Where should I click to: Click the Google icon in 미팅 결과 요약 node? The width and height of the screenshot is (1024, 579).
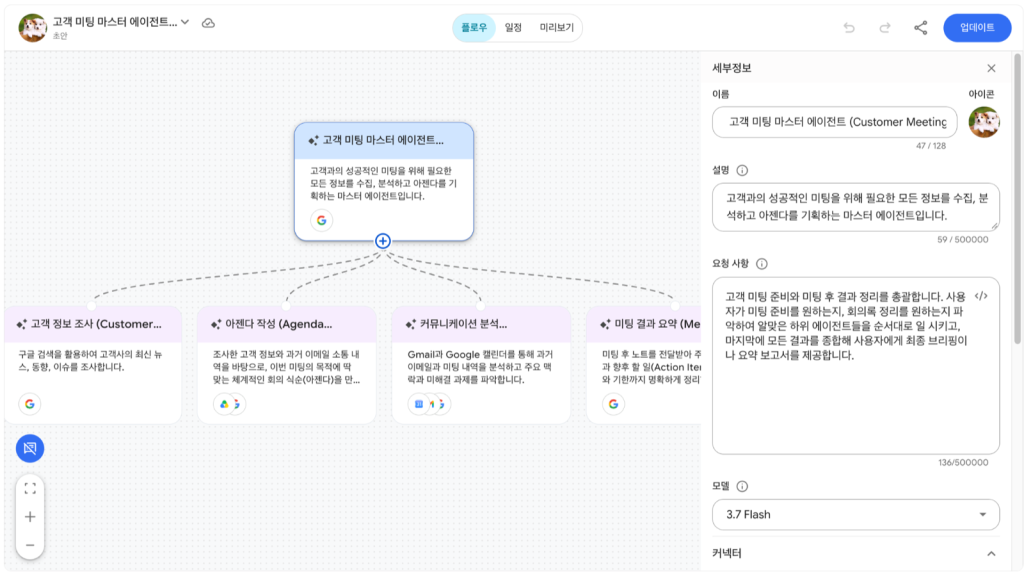coord(613,404)
